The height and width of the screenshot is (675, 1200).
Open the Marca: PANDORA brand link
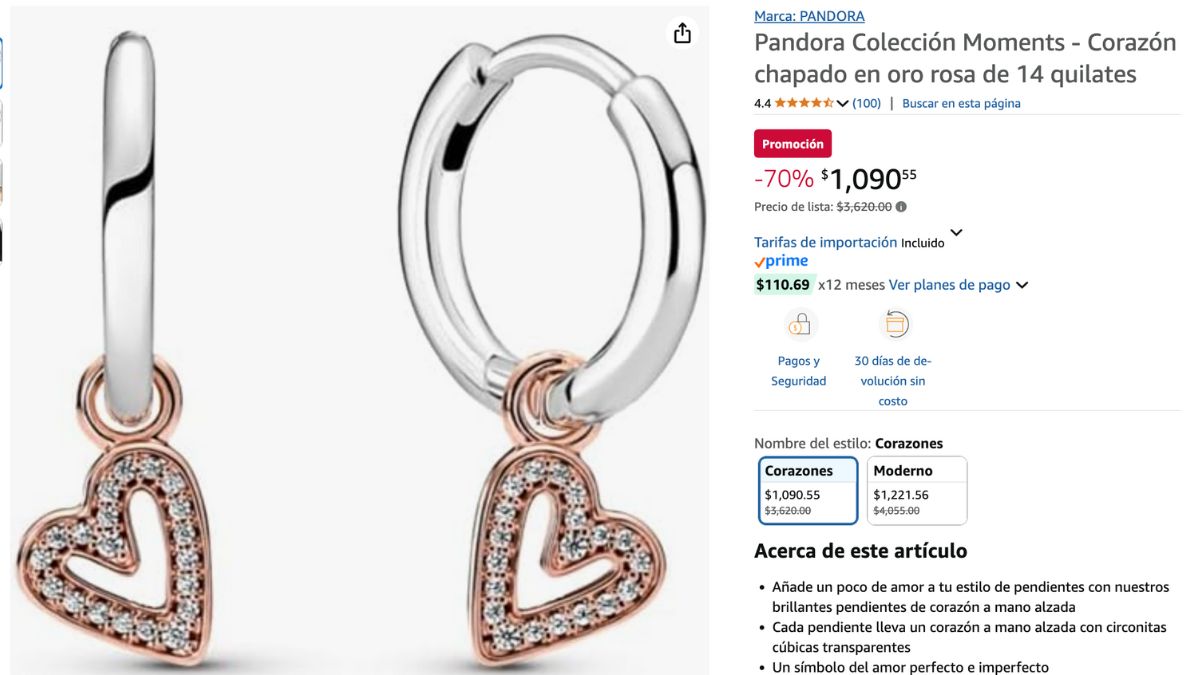click(x=809, y=16)
